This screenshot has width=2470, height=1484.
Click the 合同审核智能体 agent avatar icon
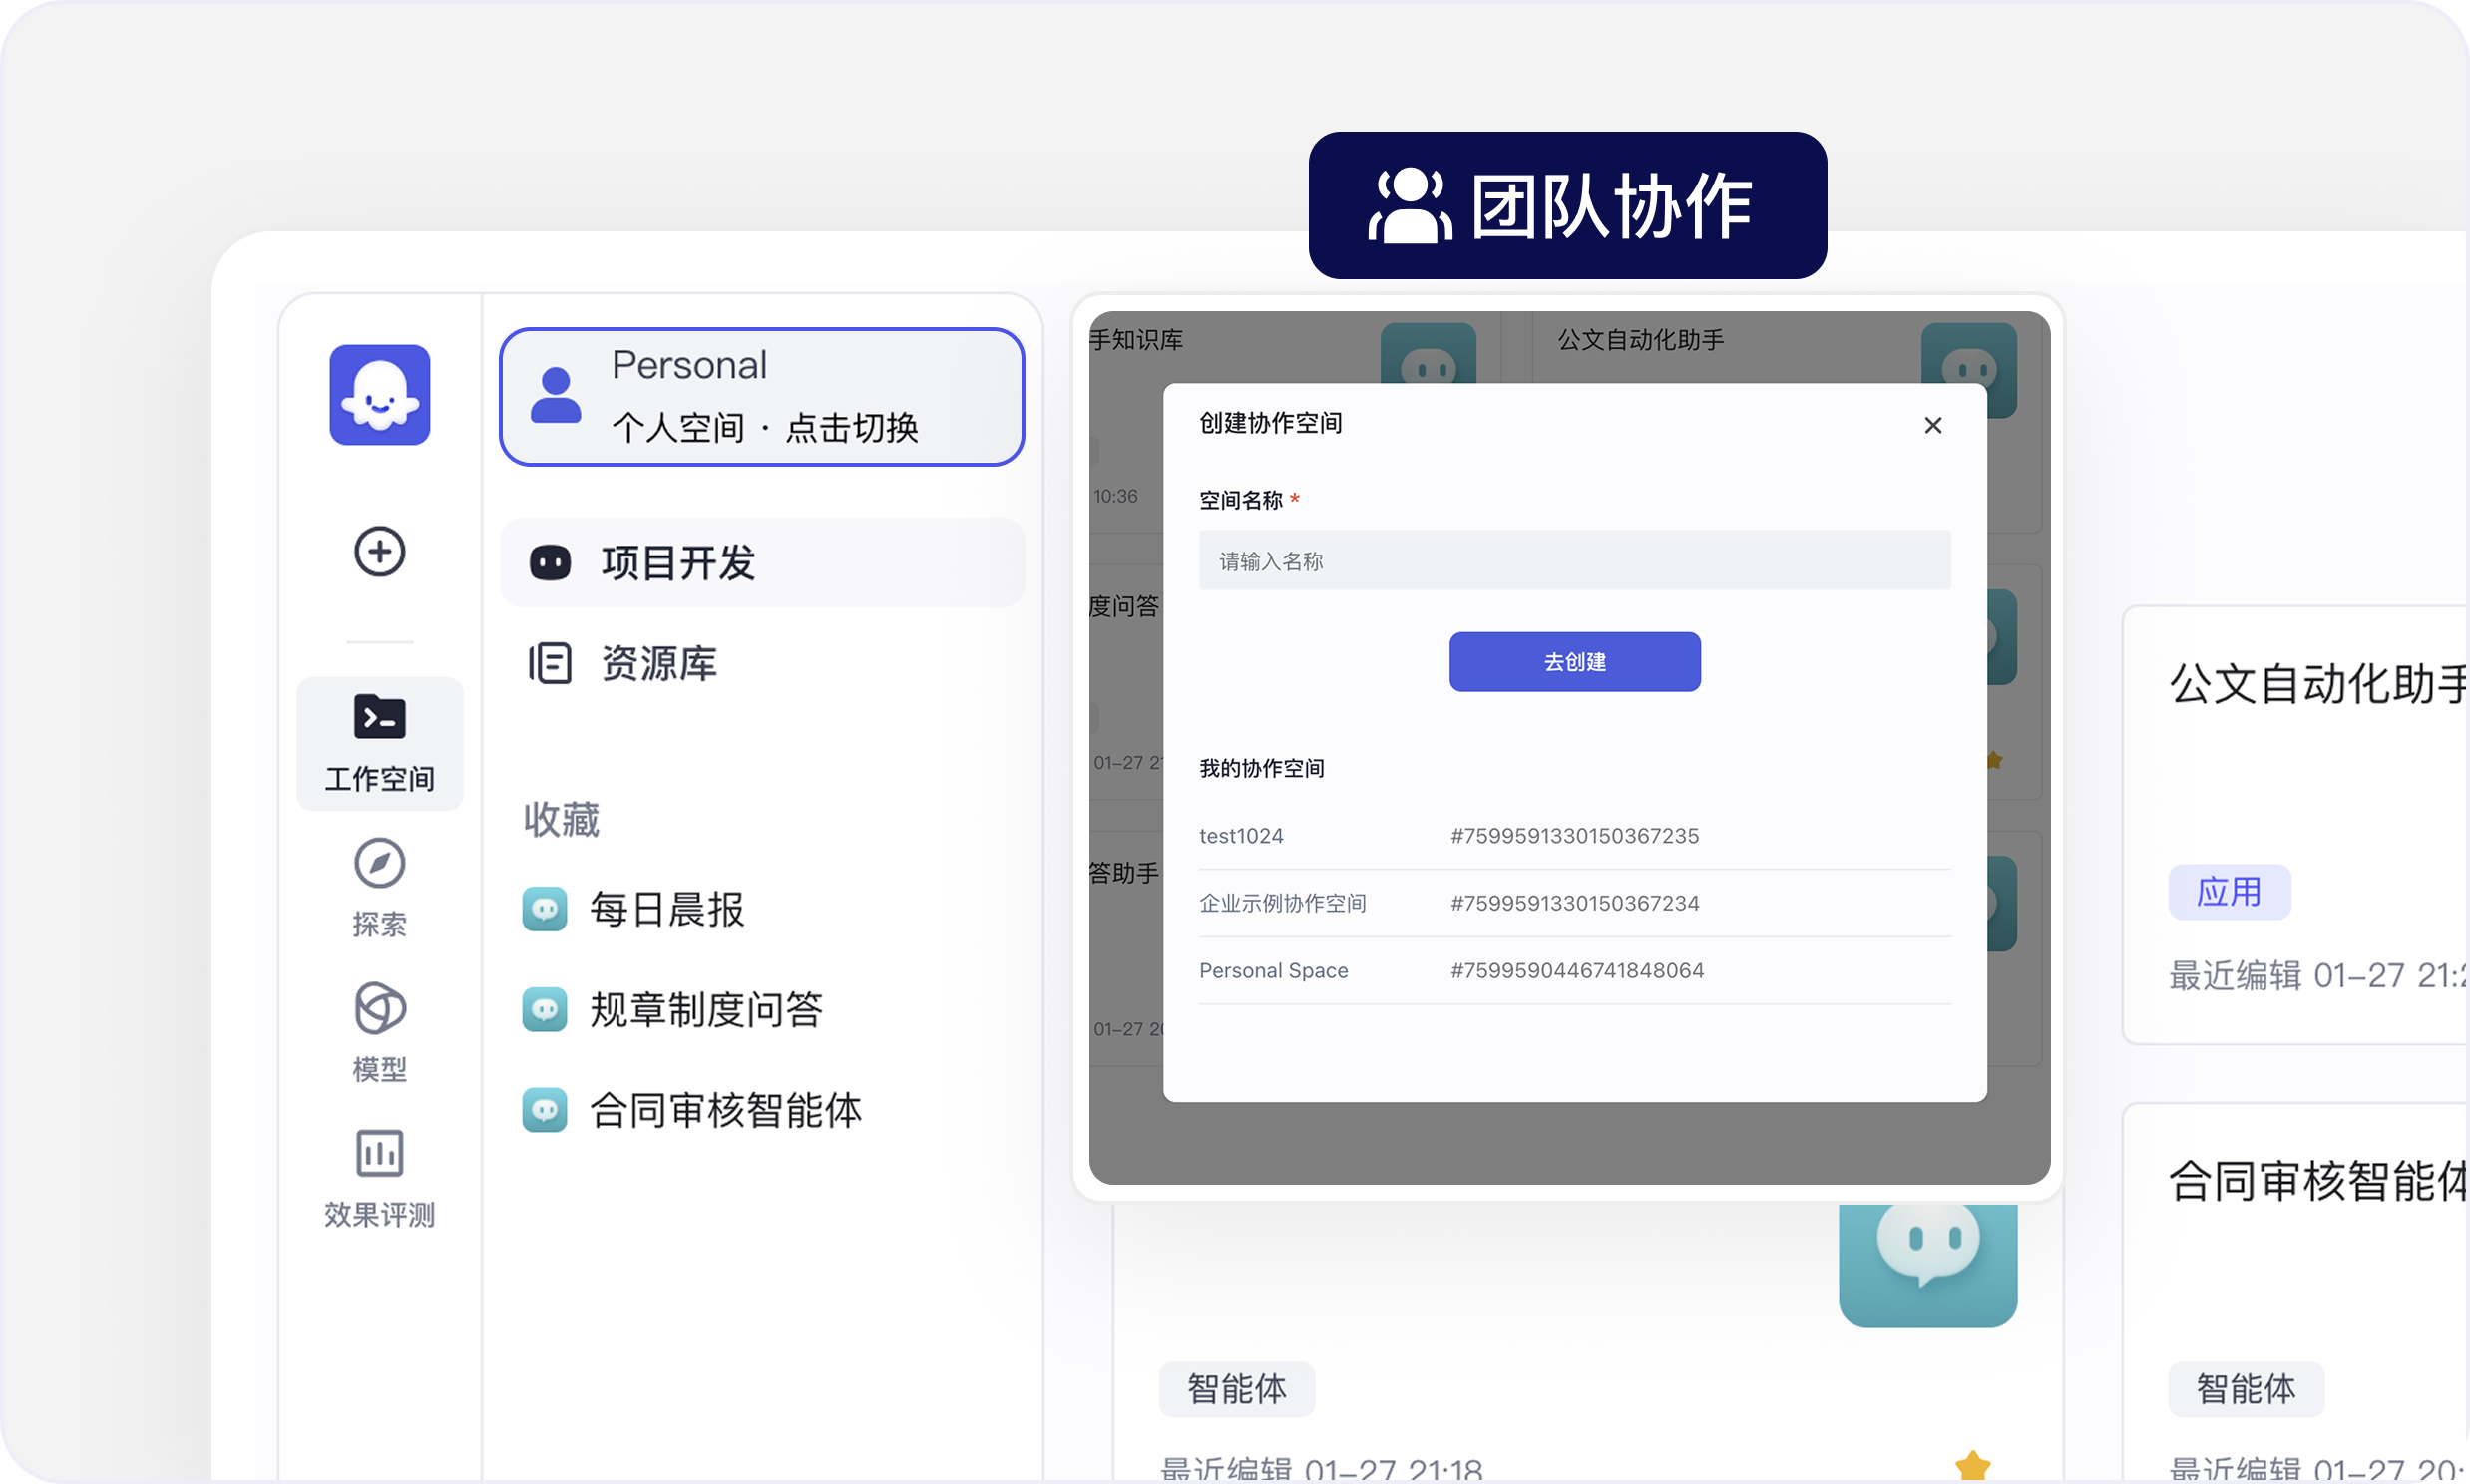[x=545, y=1110]
